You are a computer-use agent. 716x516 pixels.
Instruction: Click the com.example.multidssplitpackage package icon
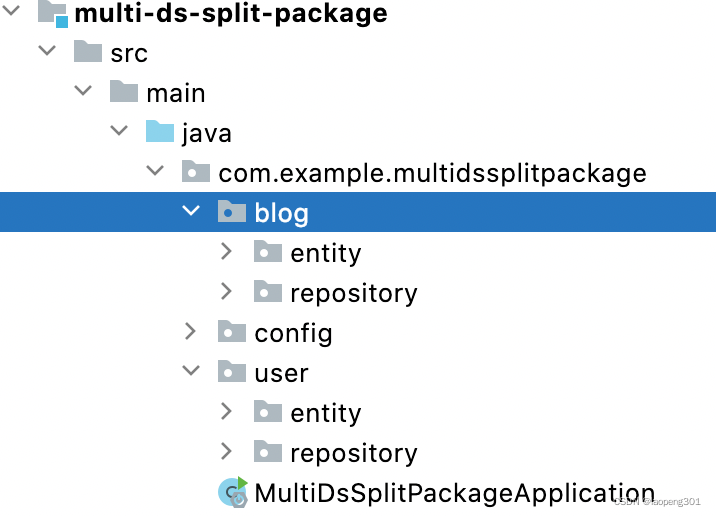tap(196, 172)
